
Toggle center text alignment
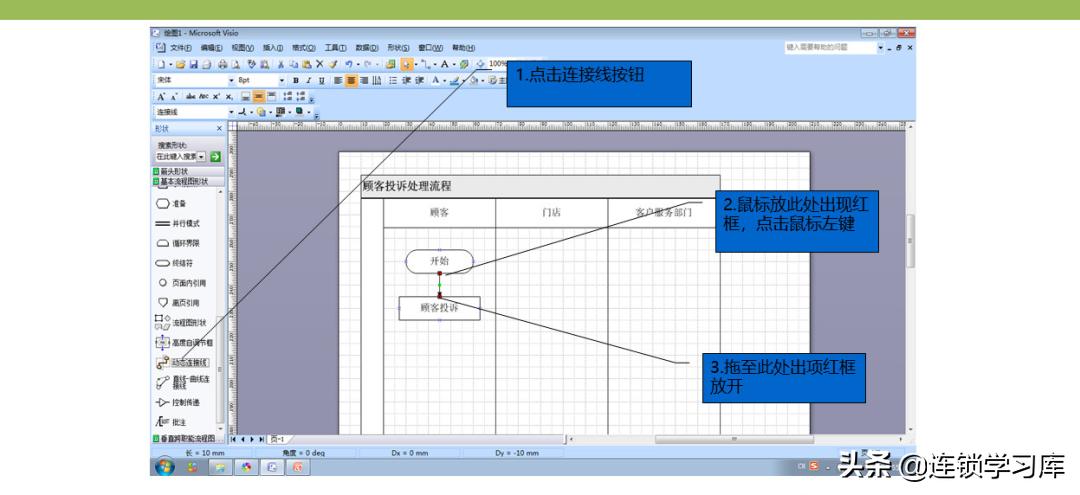(x=351, y=81)
